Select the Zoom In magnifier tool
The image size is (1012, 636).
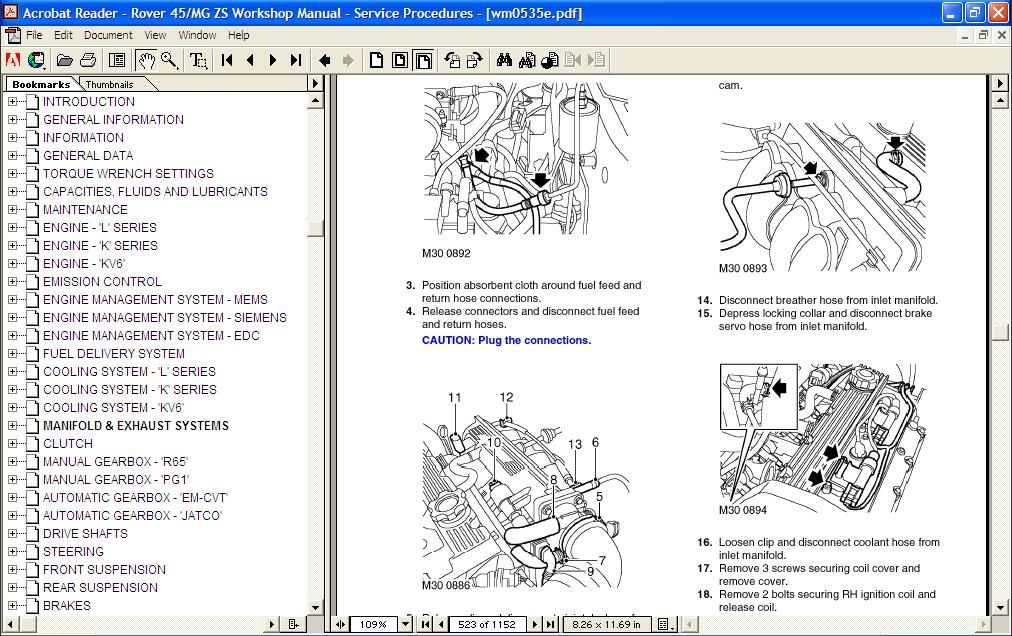(x=169, y=61)
